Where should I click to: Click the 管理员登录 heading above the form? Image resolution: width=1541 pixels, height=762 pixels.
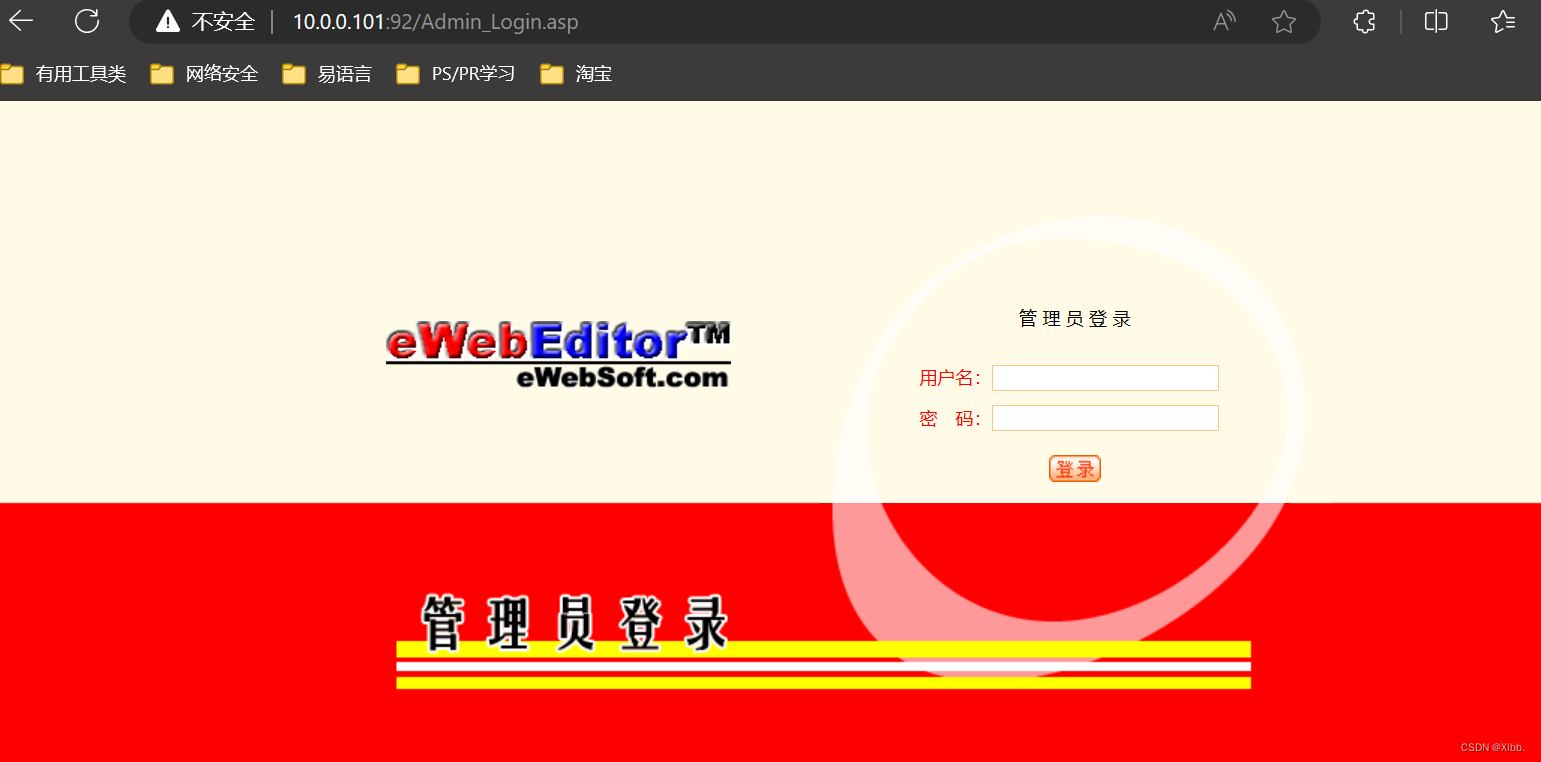(x=1075, y=319)
